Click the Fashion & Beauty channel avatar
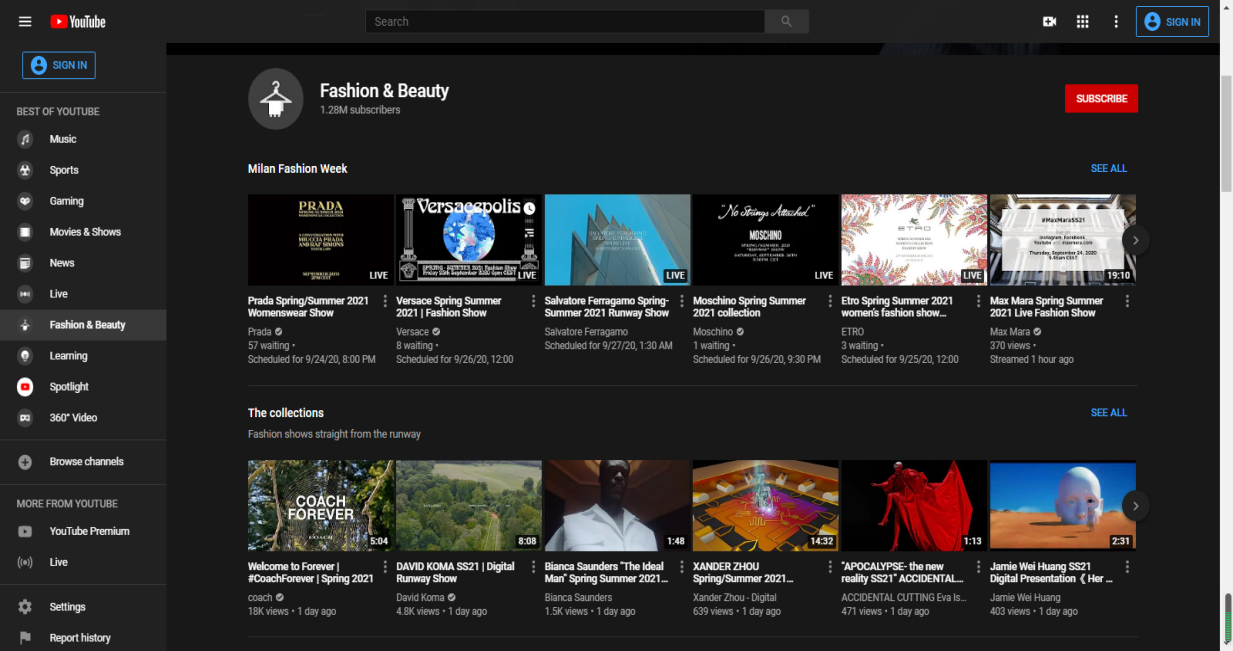The height and width of the screenshot is (651, 1233). click(275, 99)
